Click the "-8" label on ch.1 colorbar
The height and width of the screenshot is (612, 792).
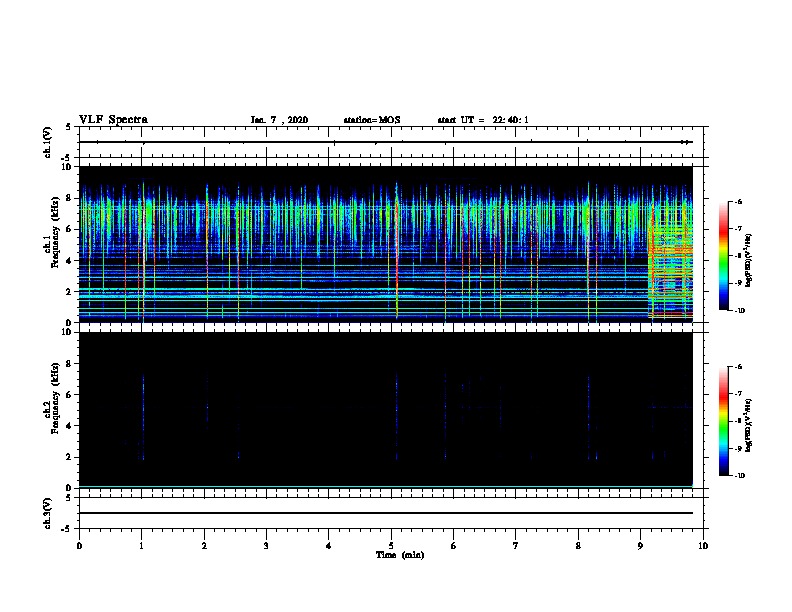click(738, 256)
